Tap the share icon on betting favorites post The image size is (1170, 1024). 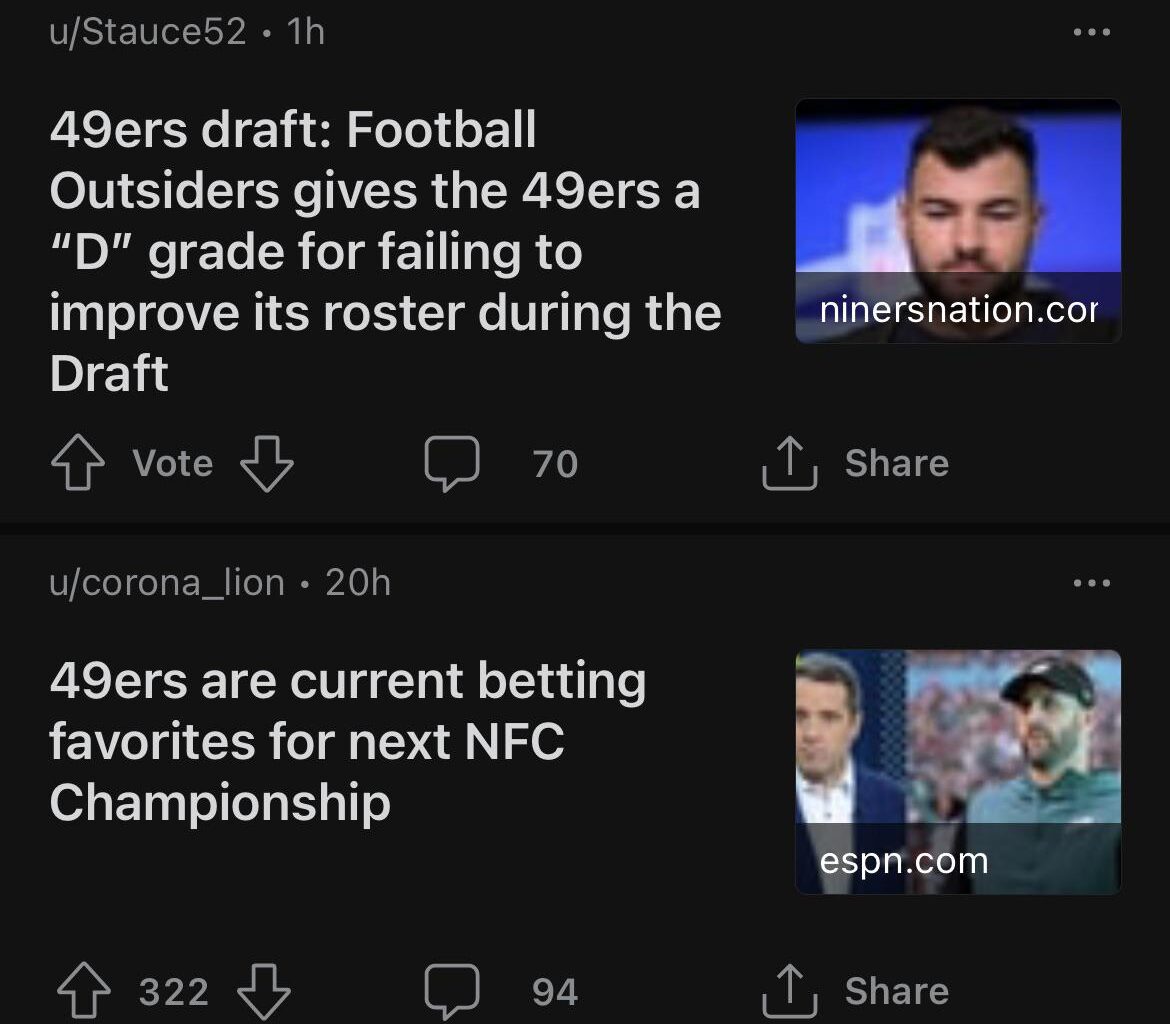click(x=790, y=991)
